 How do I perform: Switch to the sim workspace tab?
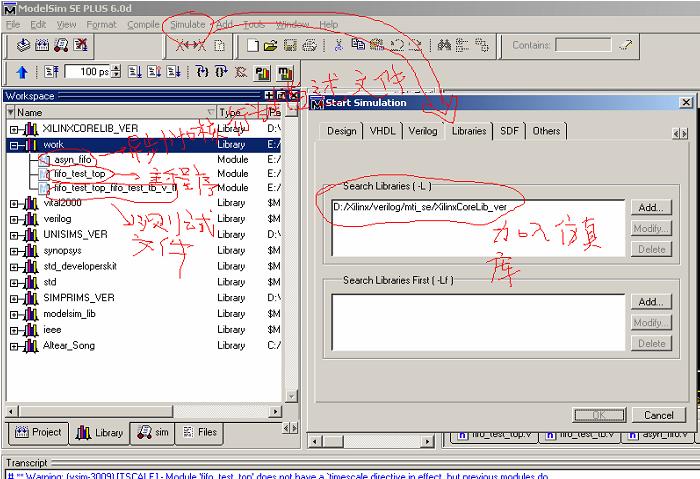(x=153, y=433)
